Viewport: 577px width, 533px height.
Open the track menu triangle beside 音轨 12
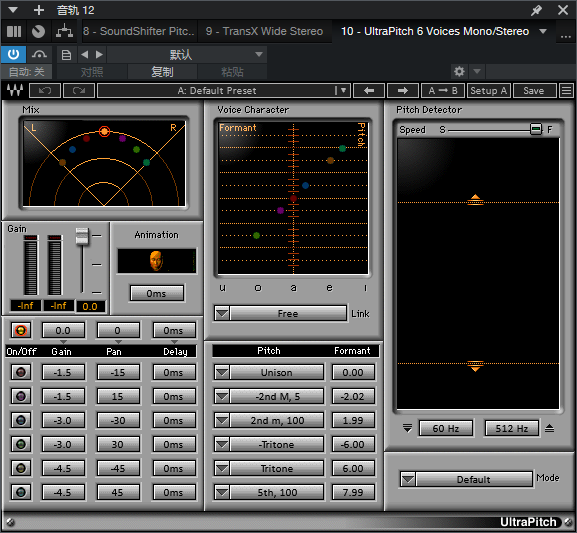pyautogui.click(x=13, y=10)
